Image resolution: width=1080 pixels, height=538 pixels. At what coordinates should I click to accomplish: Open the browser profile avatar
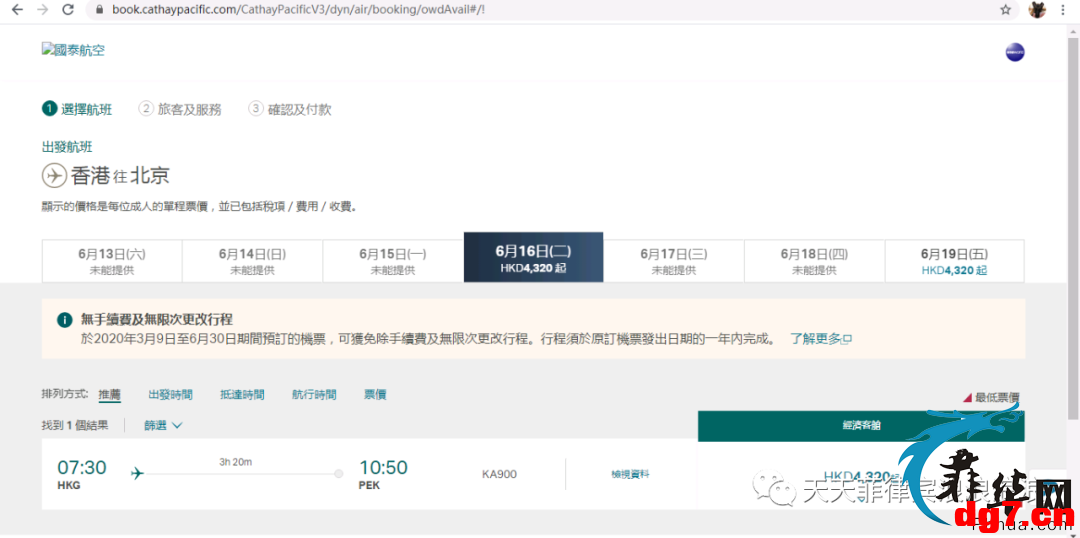point(1037,10)
